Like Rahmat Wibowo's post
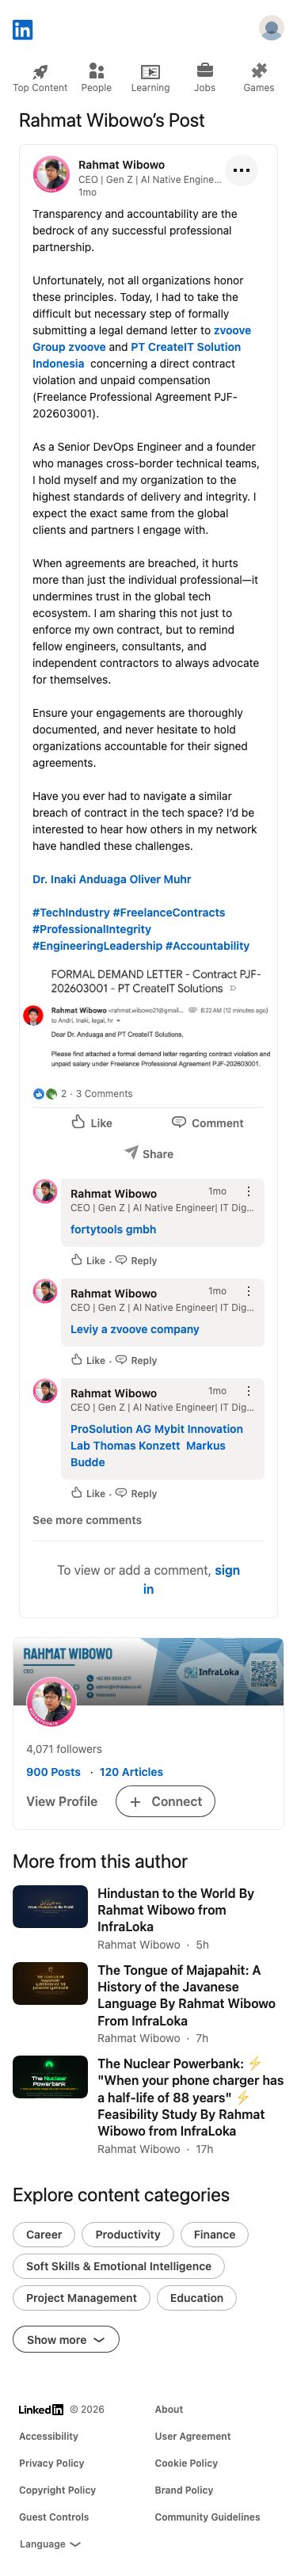Screen dimensions: 297x2576 tap(91, 1122)
